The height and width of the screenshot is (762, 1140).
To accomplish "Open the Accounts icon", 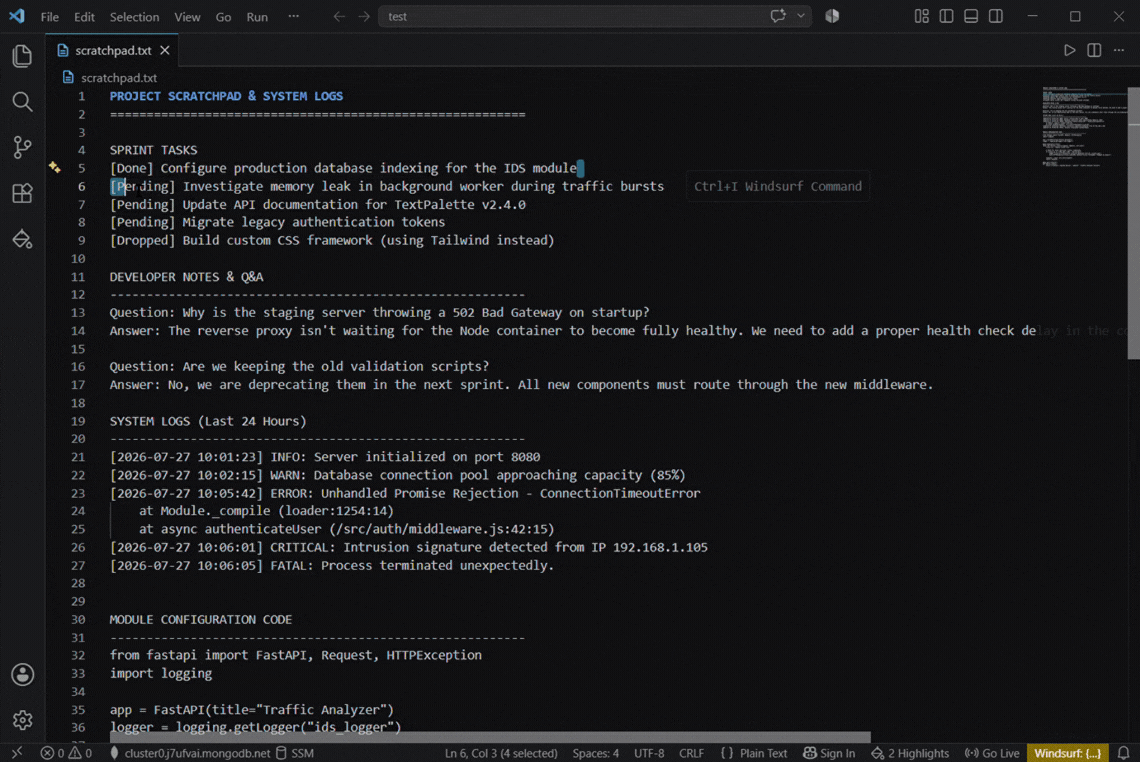I will [x=23, y=675].
